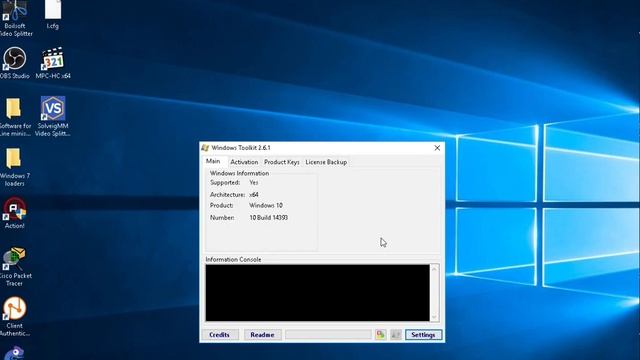The image size is (640, 360).
Task: Click the 'Windows 10' product value
Action: (x=266, y=205)
